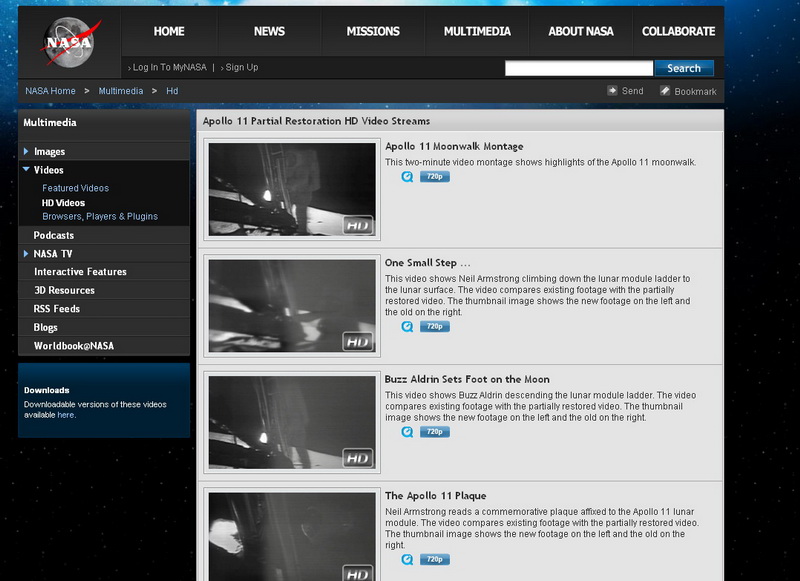Open the One Small Step thumbnail
The width and height of the screenshot is (800, 581).
[292, 306]
